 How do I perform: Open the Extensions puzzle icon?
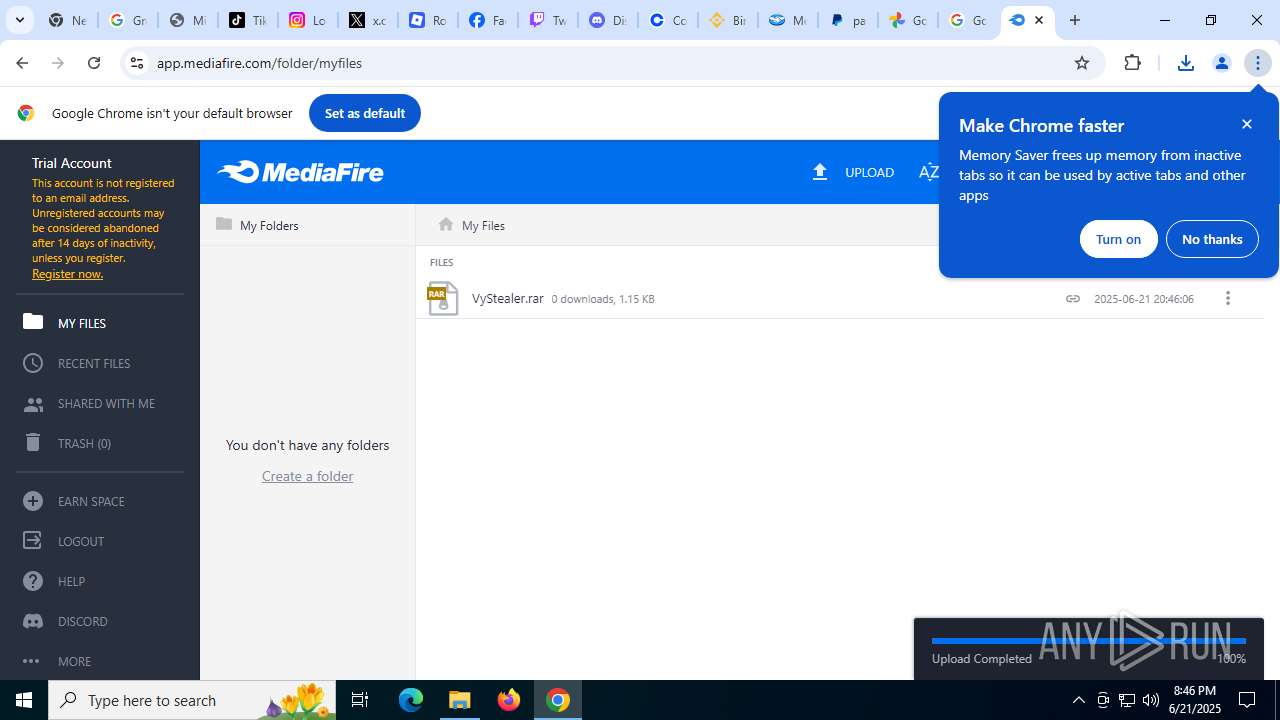pyautogui.click(x=1133, y=63)
